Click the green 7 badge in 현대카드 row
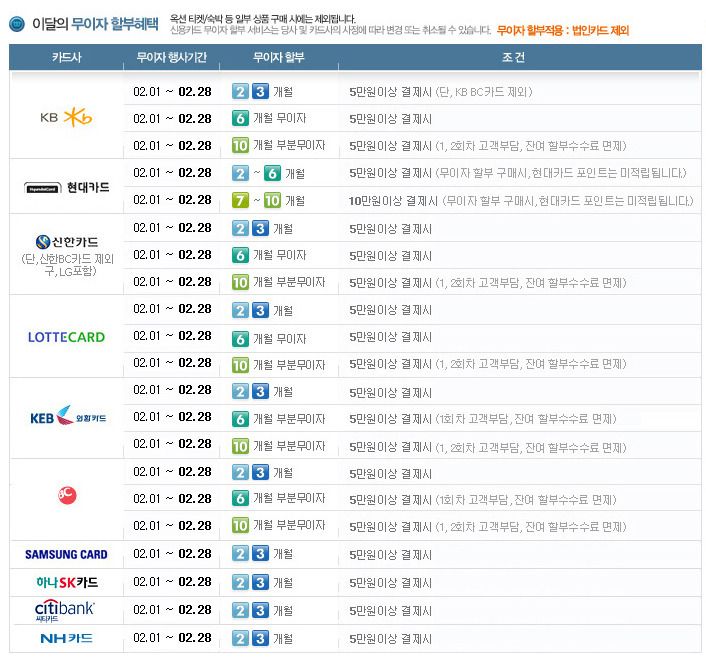The image size is (706, 667). click(240, 200)
